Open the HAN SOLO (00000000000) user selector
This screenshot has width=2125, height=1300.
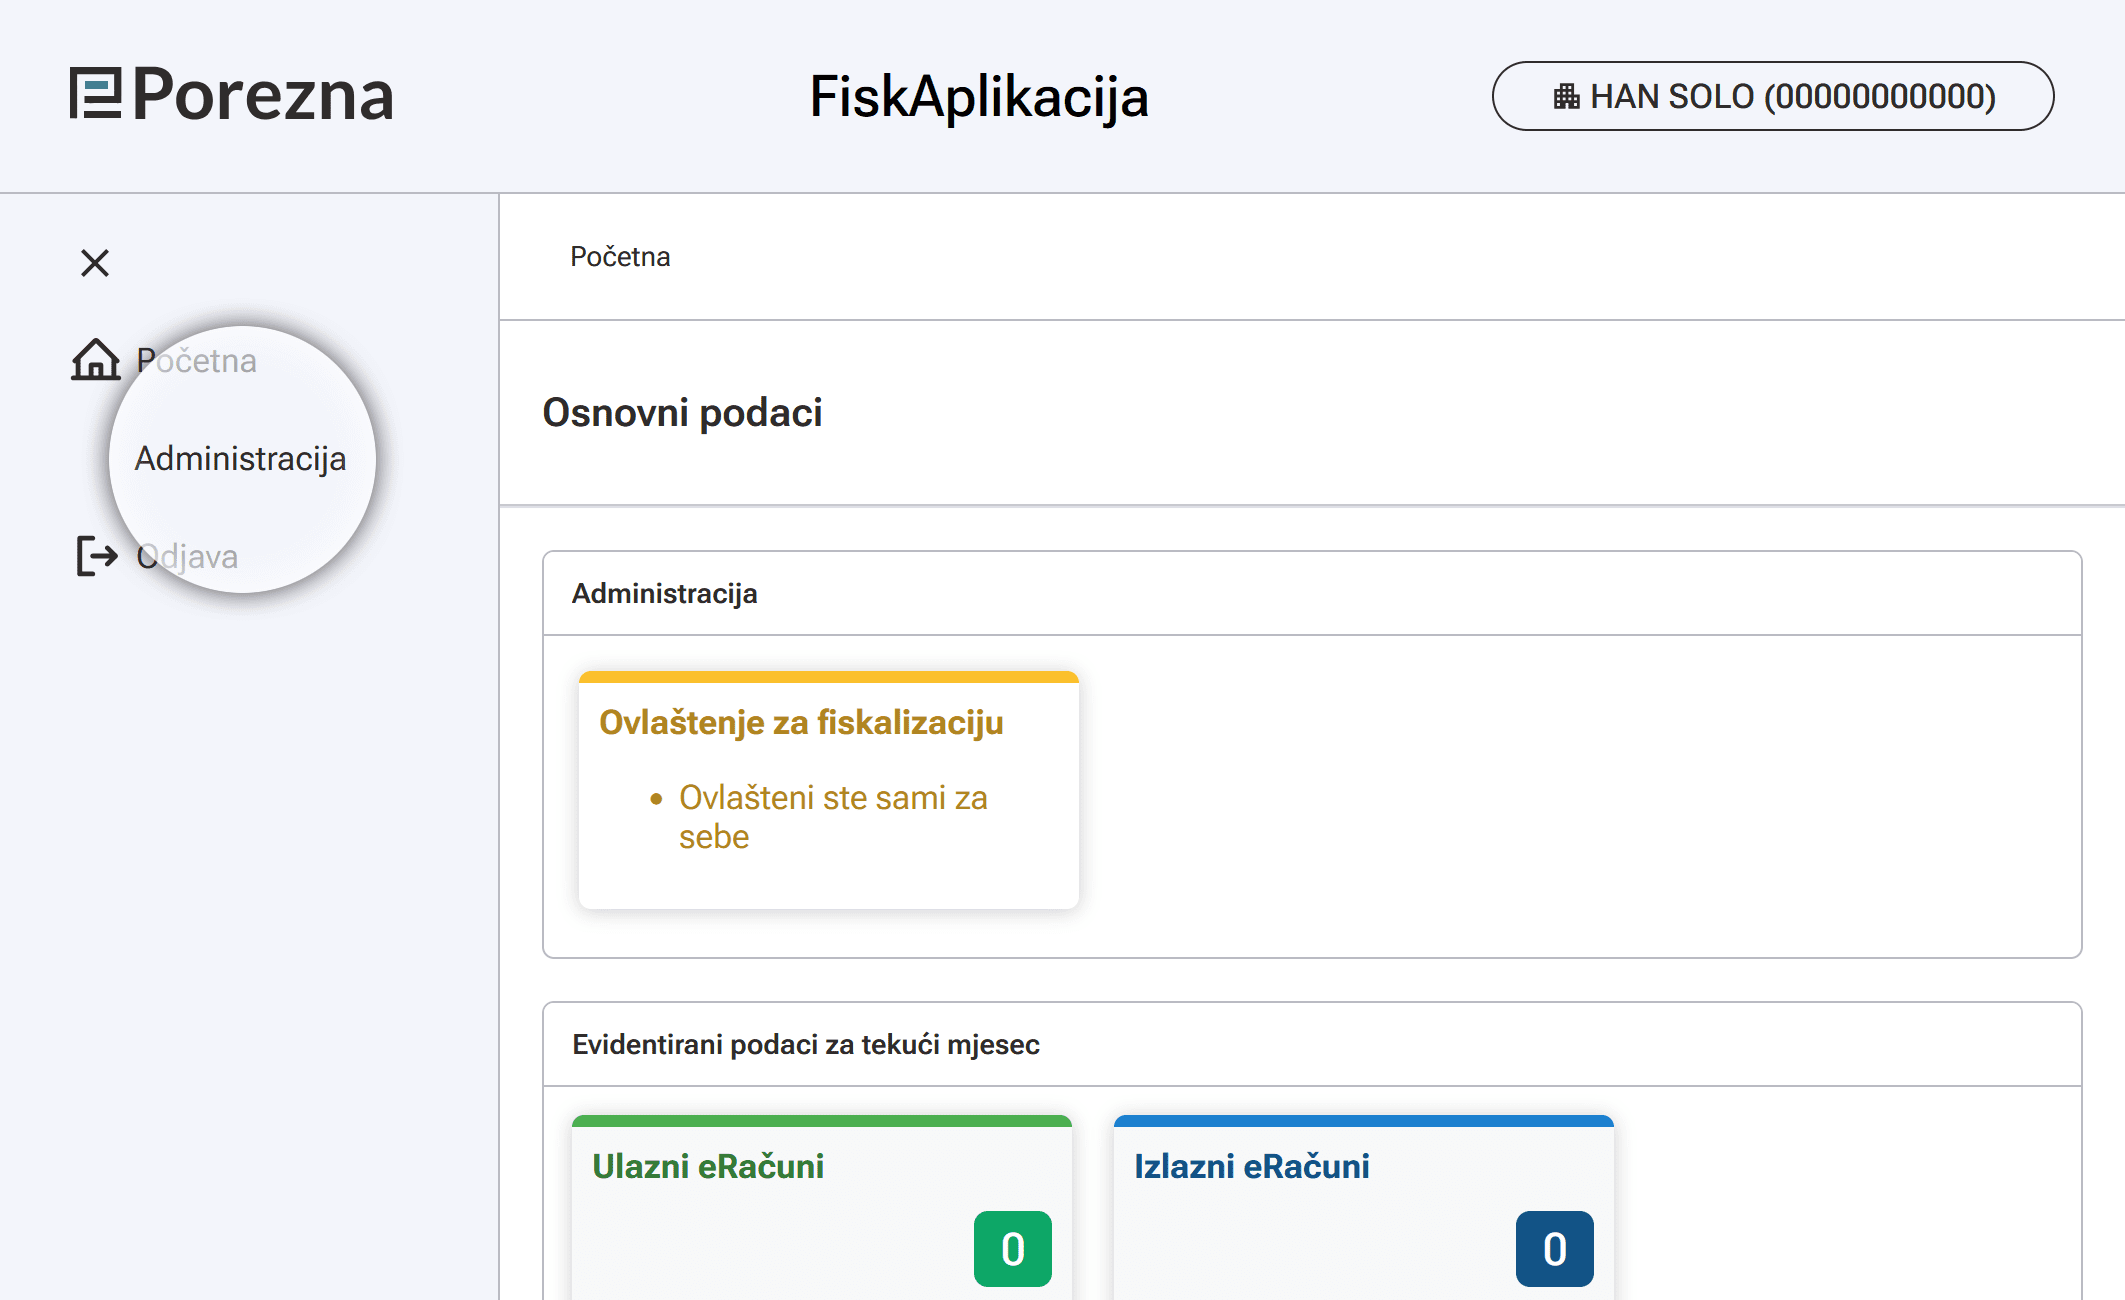click(x=1772, y=97)
